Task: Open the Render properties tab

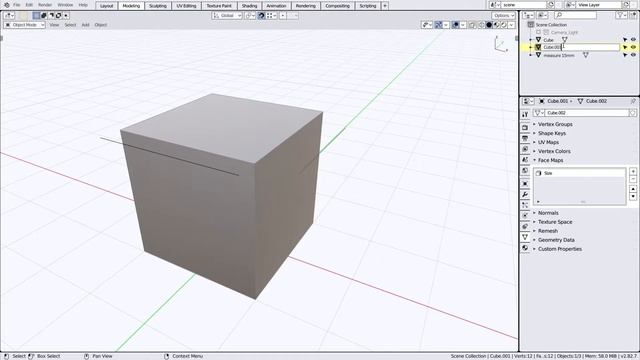Action: click(525, 128)
